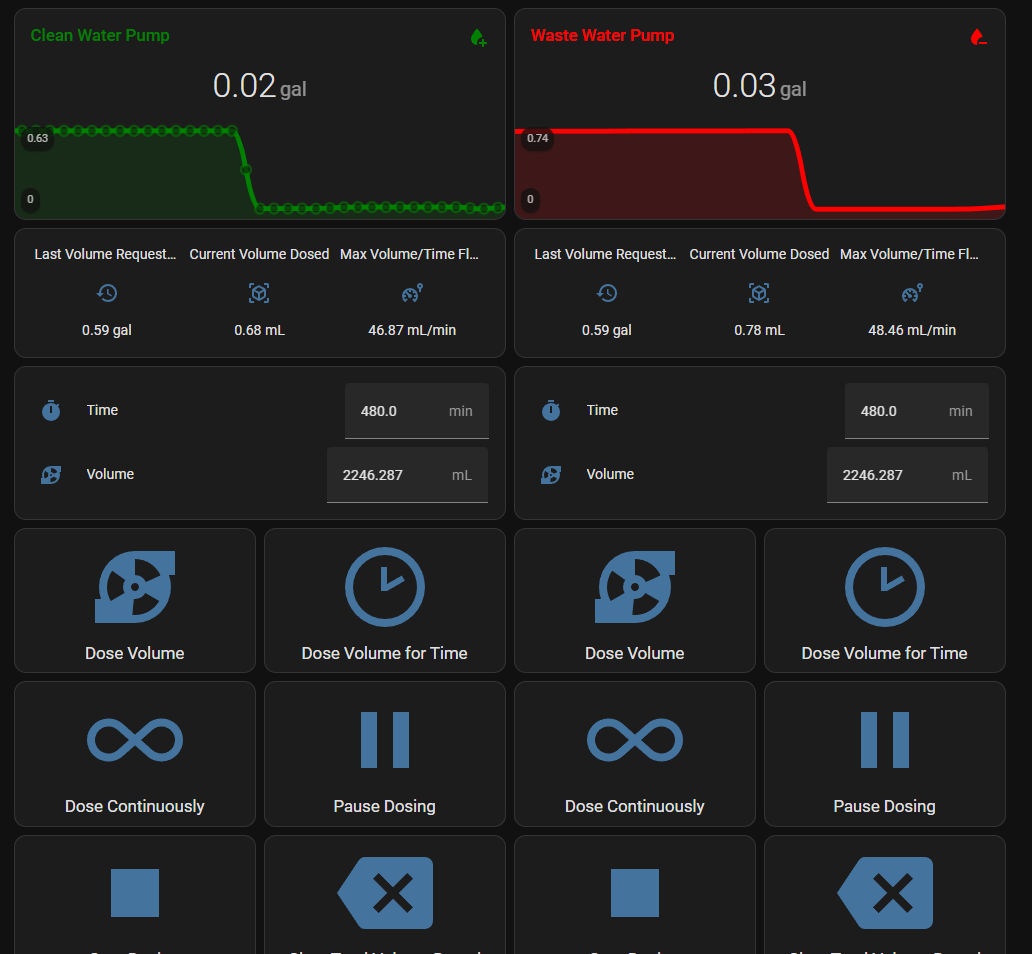The height and width of the screenshot is (954, 1032).
Task: Open the red Waste Water Pump history graph
Action: pyautogui.click(x=760, y=172)
